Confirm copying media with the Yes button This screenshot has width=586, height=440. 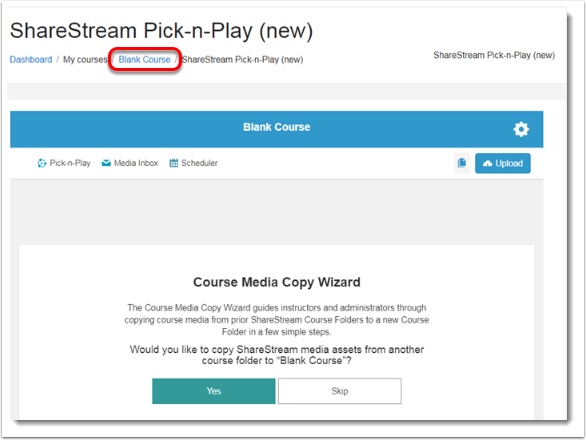tap(213, 391)
